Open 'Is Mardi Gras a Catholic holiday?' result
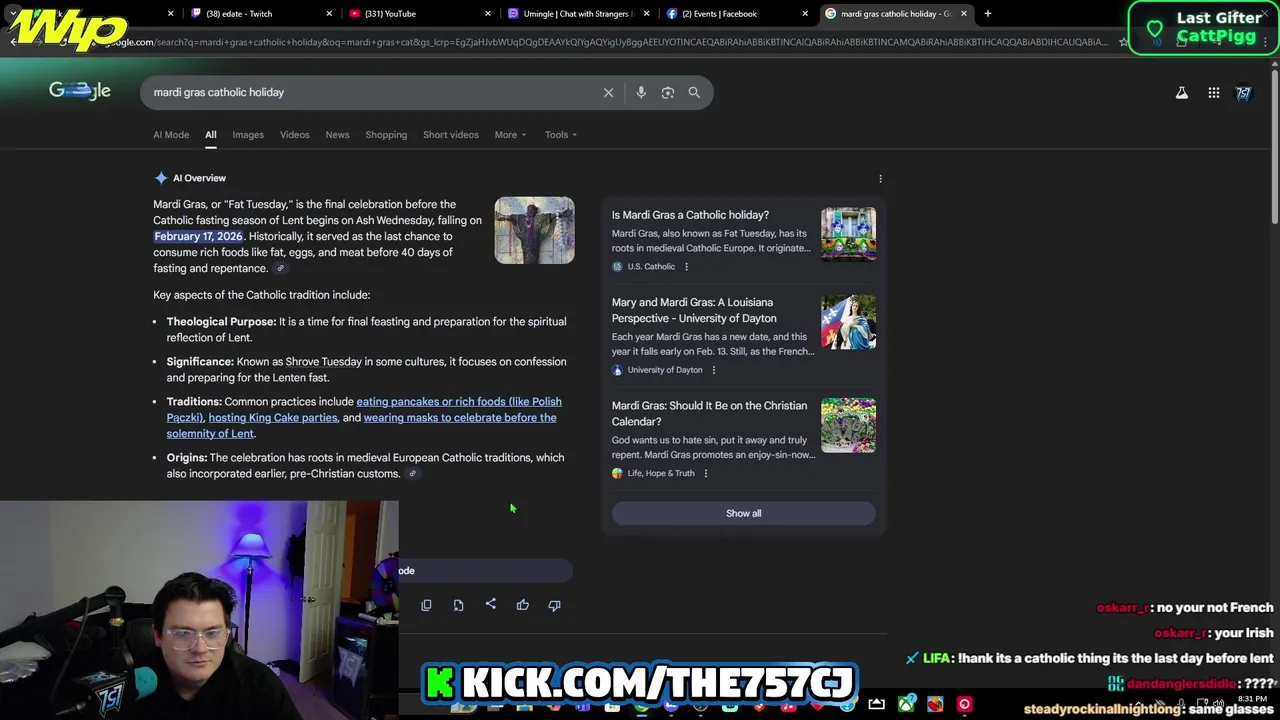This screenshot has width=1280, height=720. [690, 215]
